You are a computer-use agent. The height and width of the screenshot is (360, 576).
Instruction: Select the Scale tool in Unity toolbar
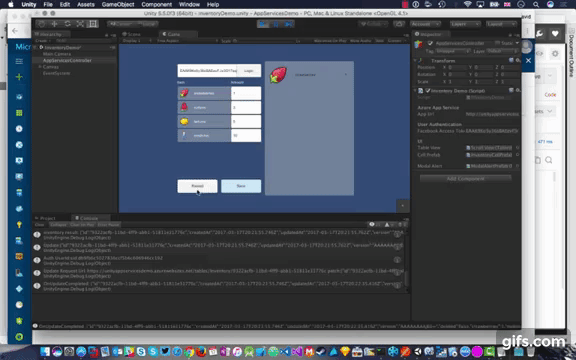[80, 24]
